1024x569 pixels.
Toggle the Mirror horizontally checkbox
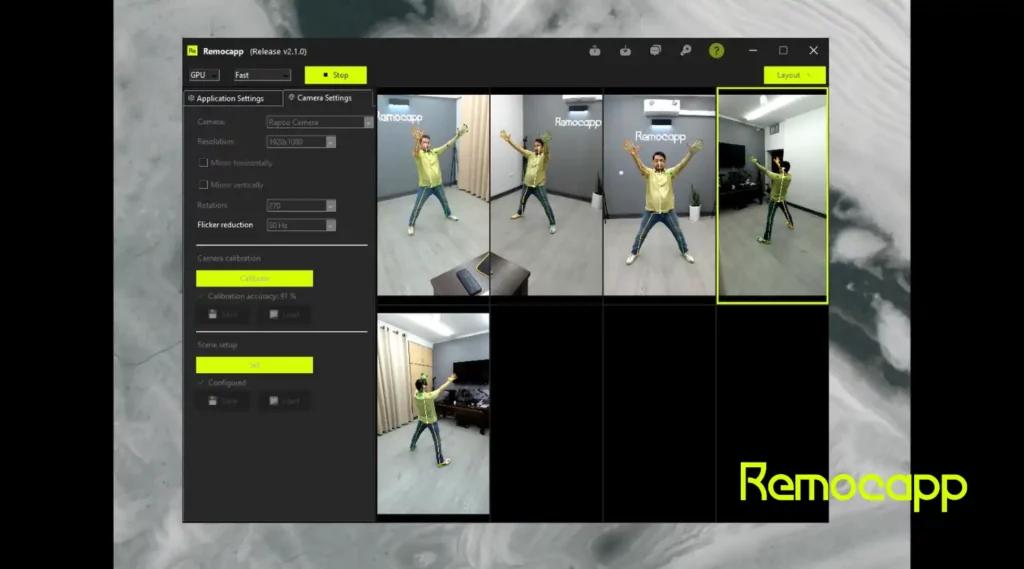[203, 163]
